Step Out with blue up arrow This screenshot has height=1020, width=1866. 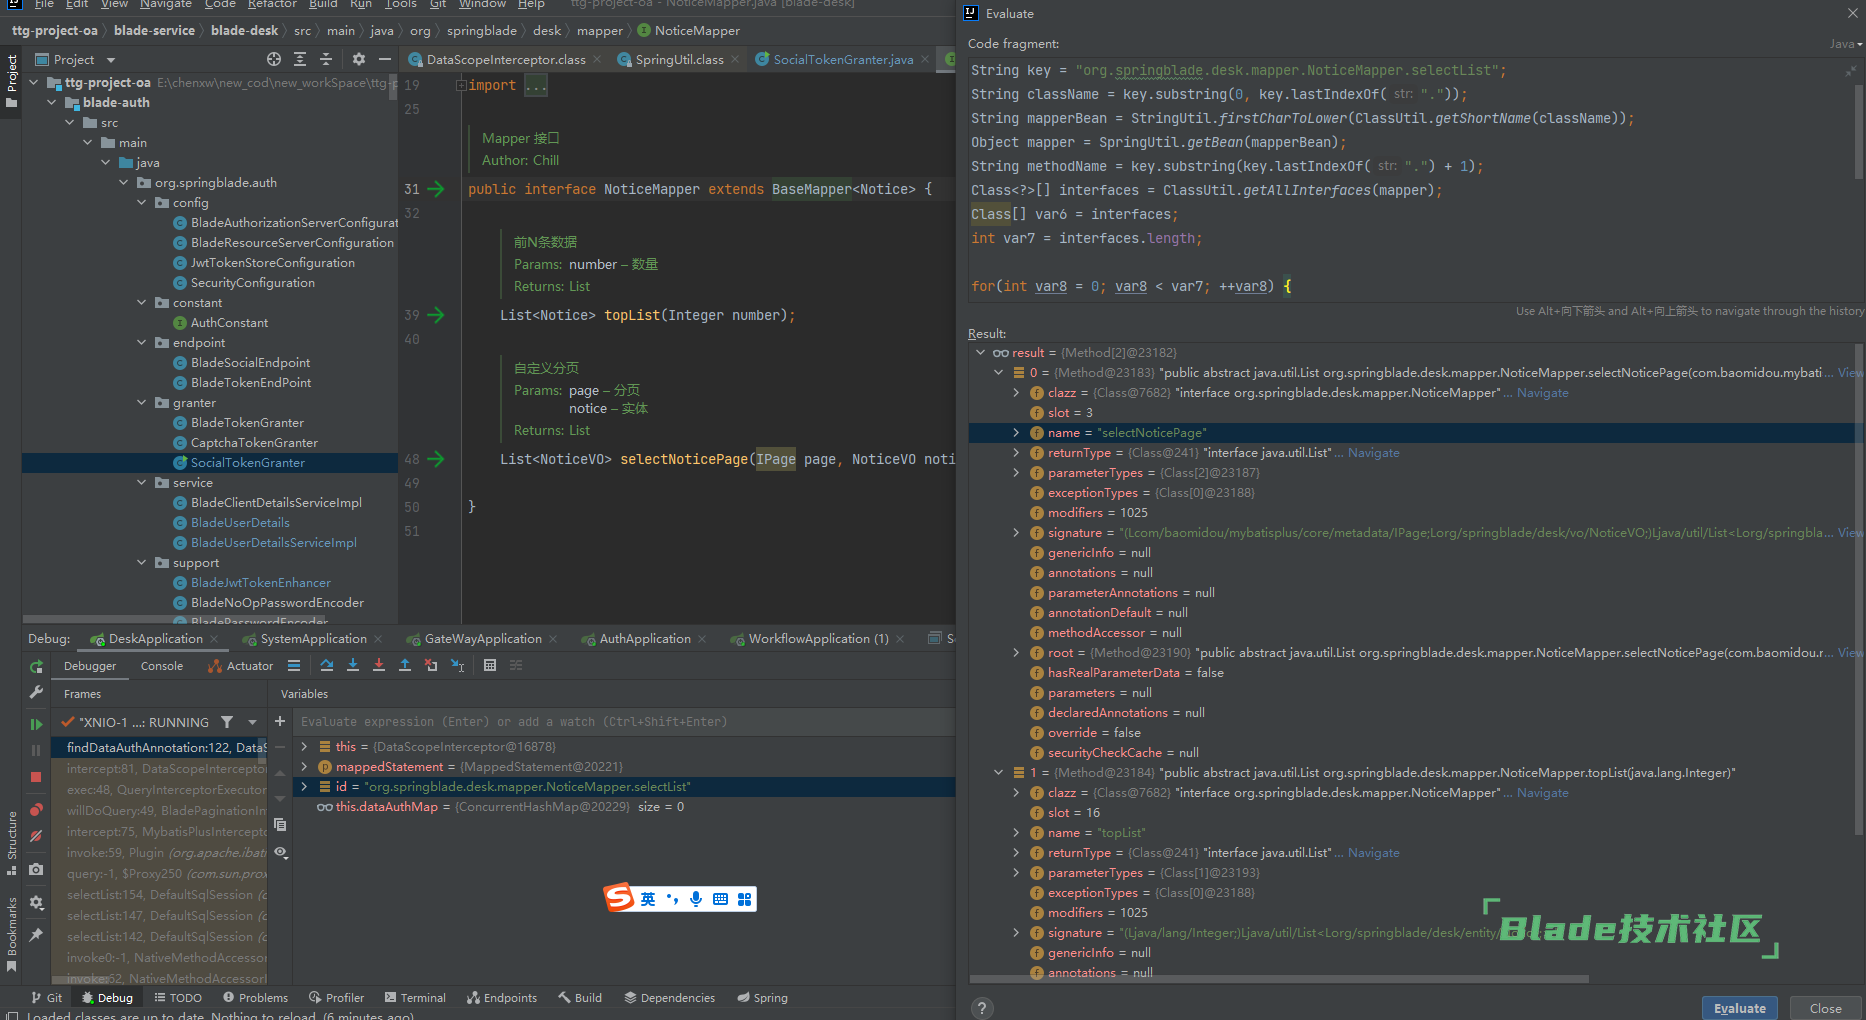(404, 665)
